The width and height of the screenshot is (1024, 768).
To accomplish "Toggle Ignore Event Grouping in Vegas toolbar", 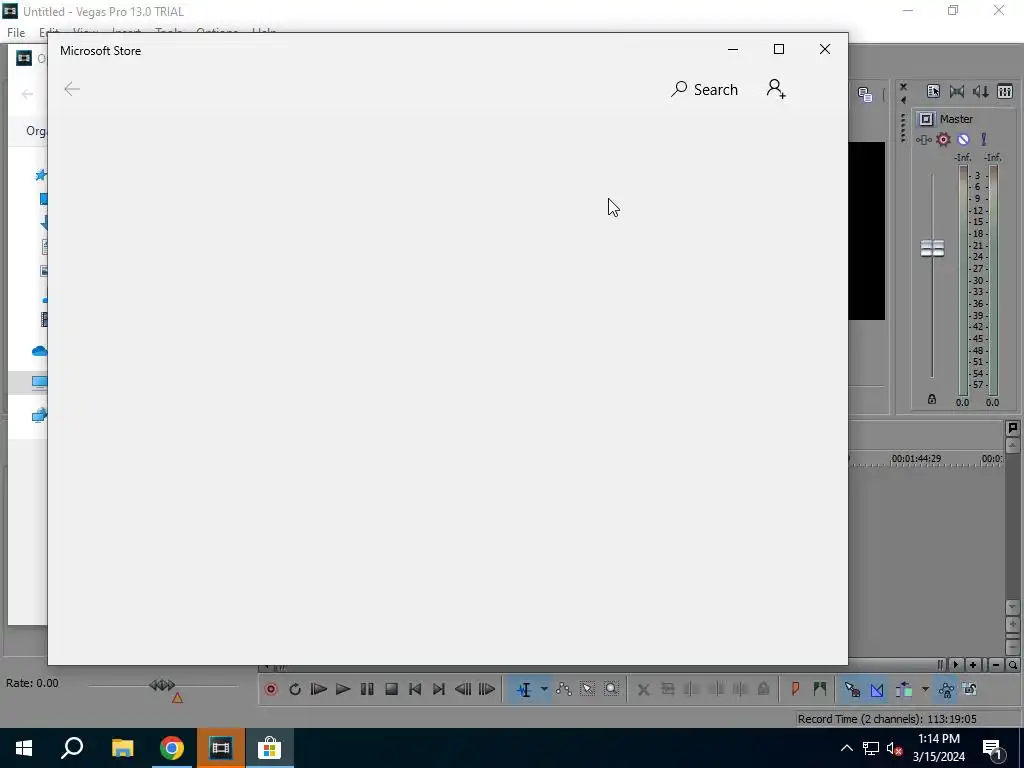I will (970, 689).
